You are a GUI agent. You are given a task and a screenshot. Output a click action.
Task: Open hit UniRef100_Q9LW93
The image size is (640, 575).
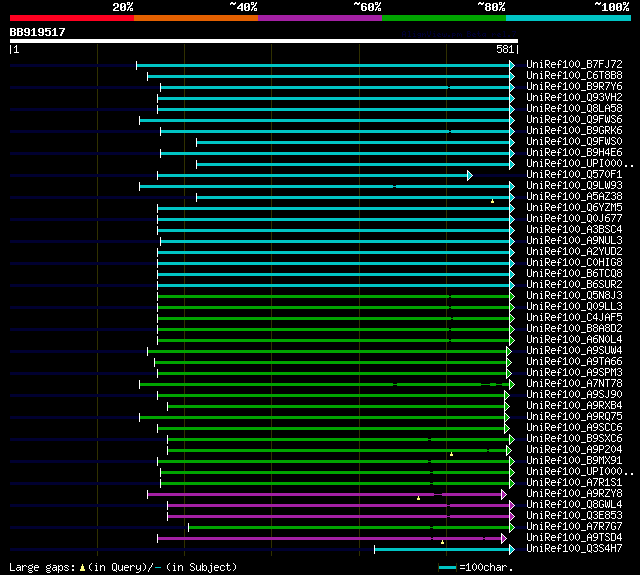click(574, 186)
